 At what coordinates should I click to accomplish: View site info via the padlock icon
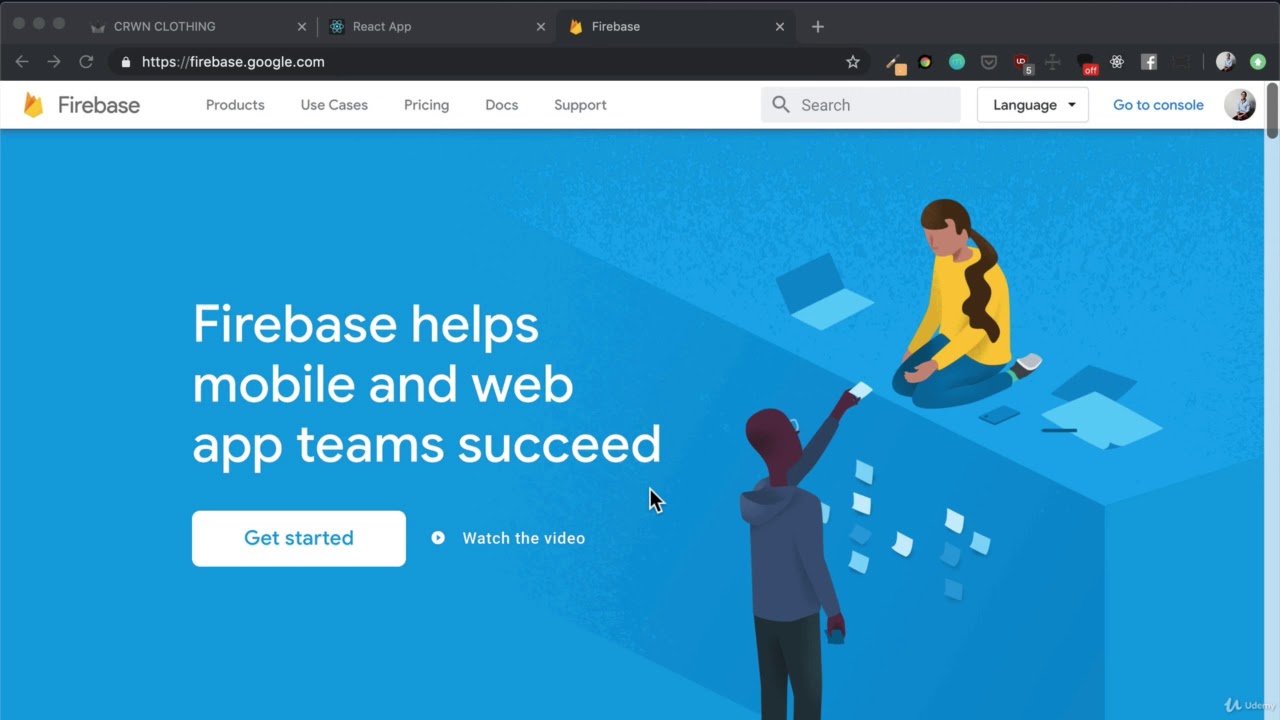click(x=125, y=62)
